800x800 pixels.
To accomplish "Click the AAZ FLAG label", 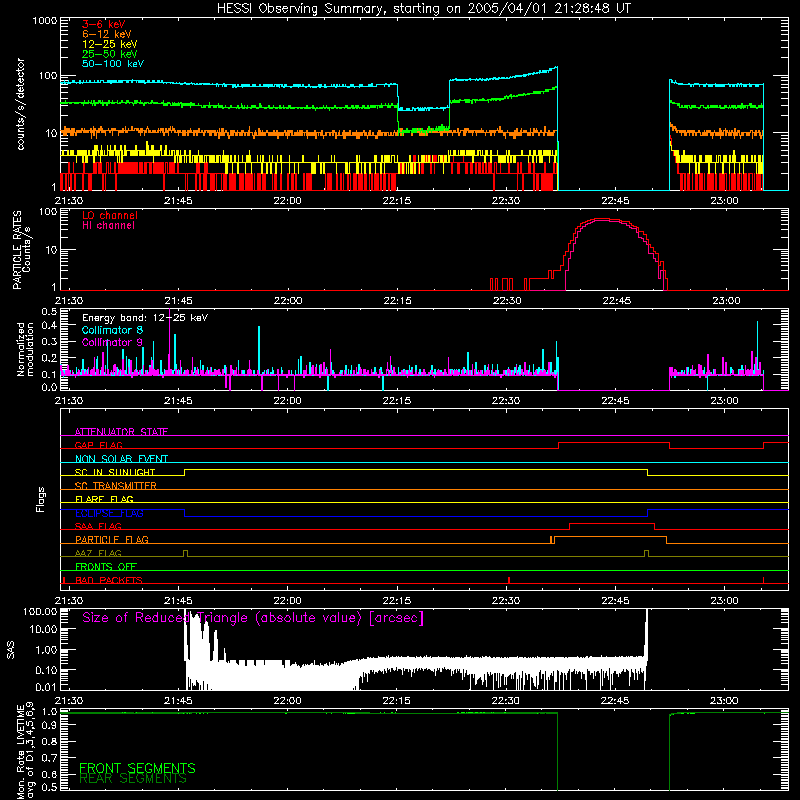I will click(x=98, y=553).
